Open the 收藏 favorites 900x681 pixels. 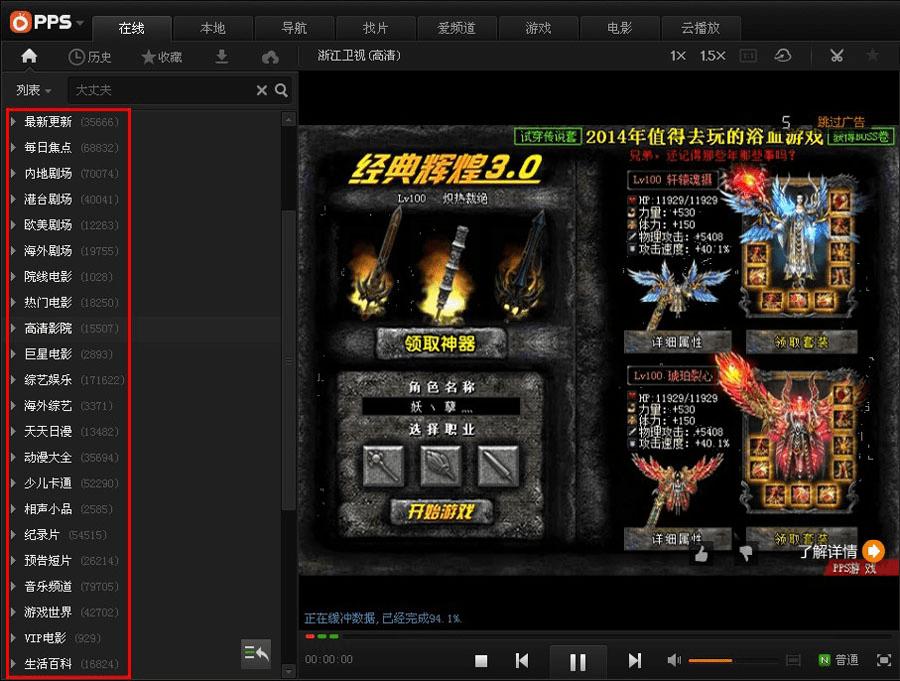[x=162, y=57]
